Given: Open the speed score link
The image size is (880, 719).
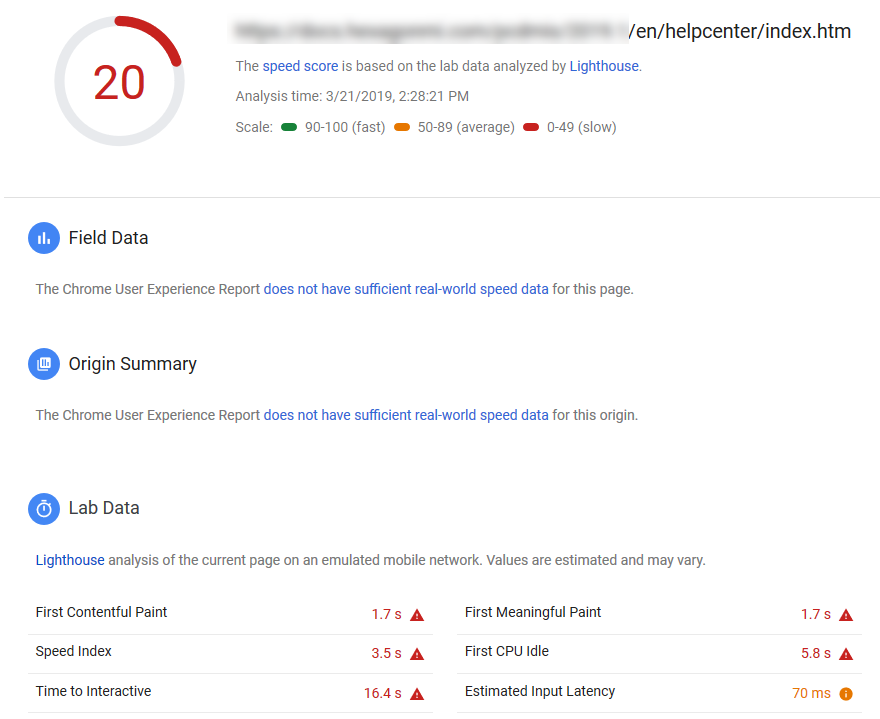Looking at the screenshot, I should (x=300, y=66).
